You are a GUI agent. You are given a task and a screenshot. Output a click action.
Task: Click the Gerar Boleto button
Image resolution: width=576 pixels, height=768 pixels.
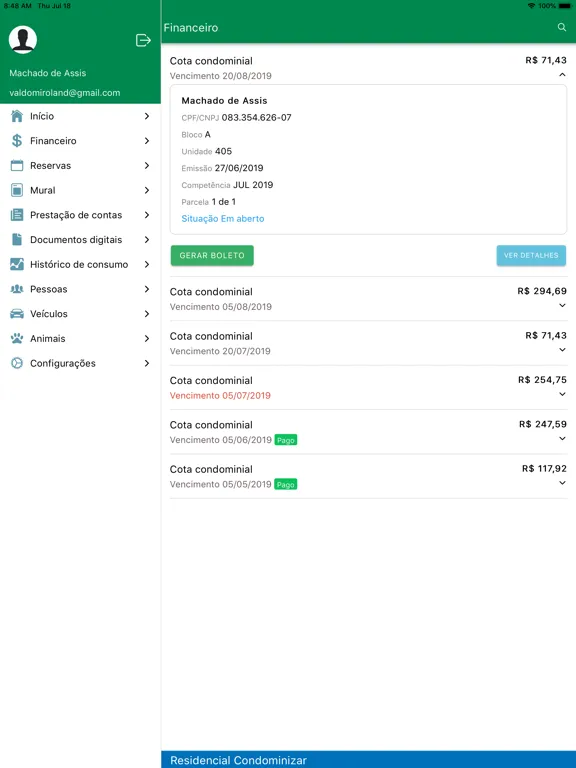click(212, 256)
